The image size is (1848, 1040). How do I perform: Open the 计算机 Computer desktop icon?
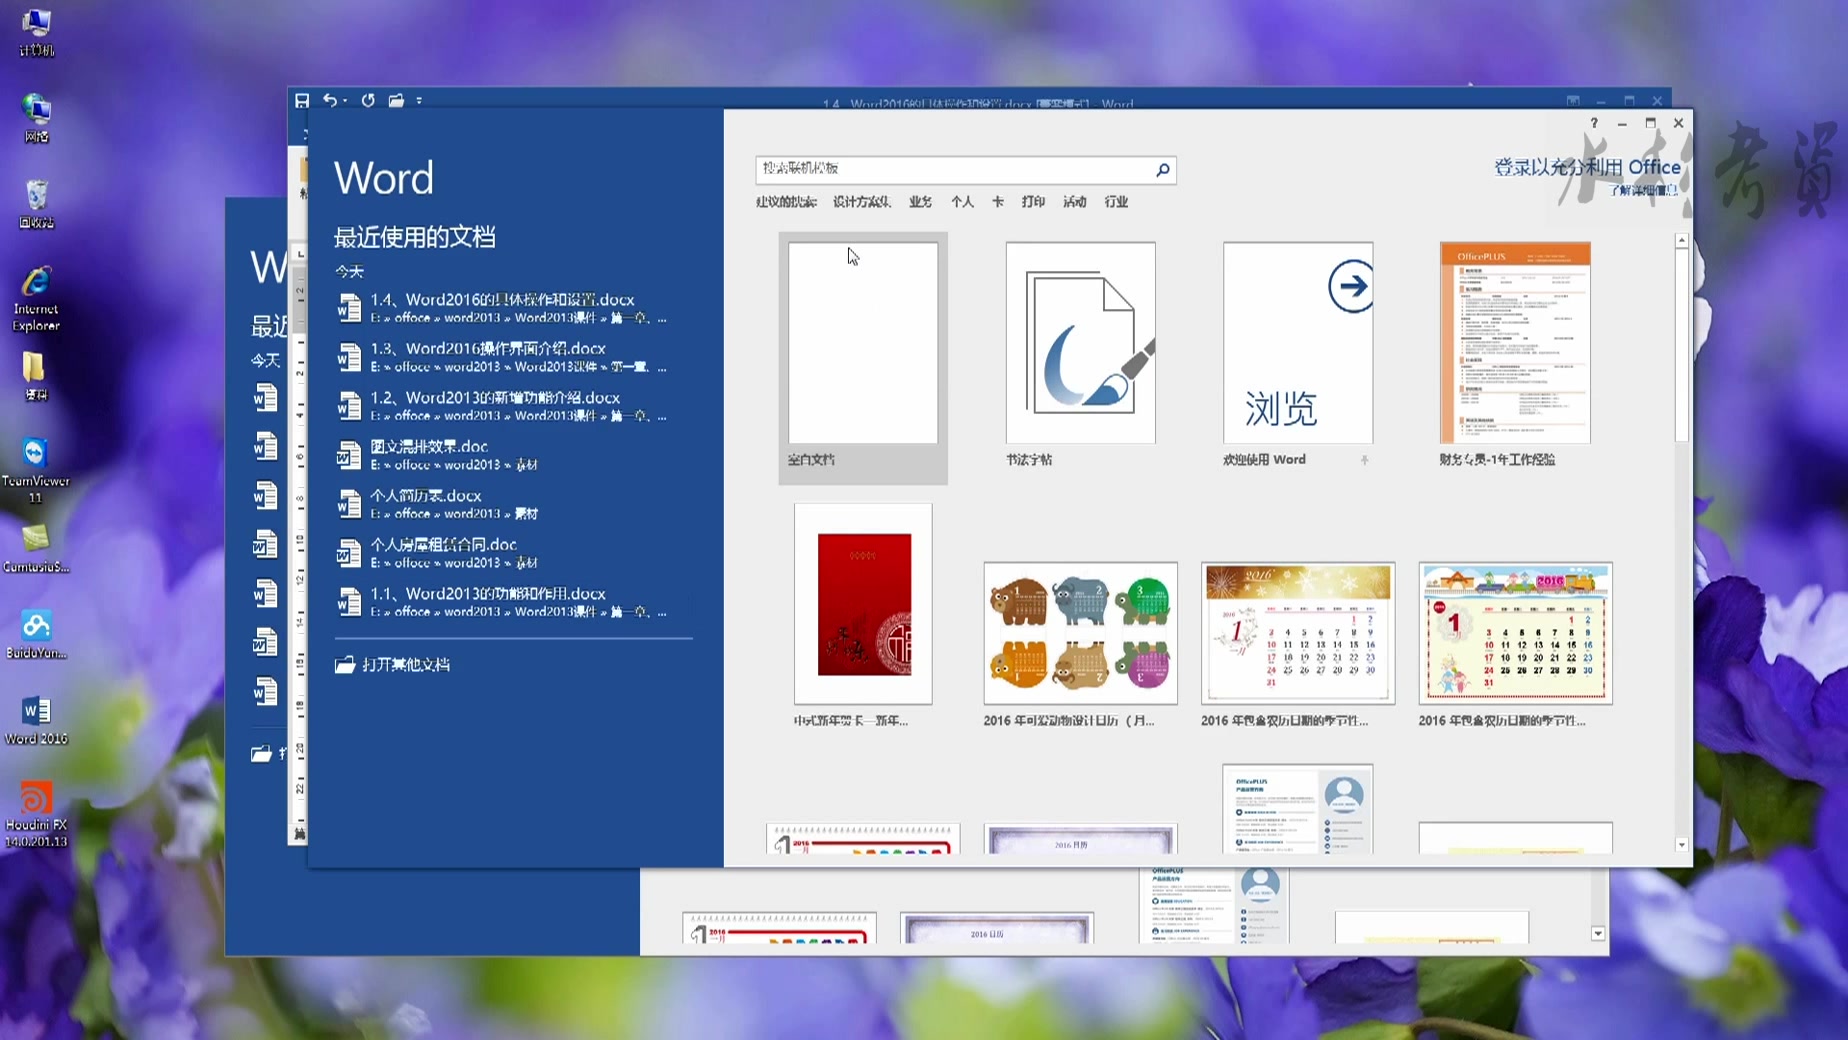coord(36,31)
